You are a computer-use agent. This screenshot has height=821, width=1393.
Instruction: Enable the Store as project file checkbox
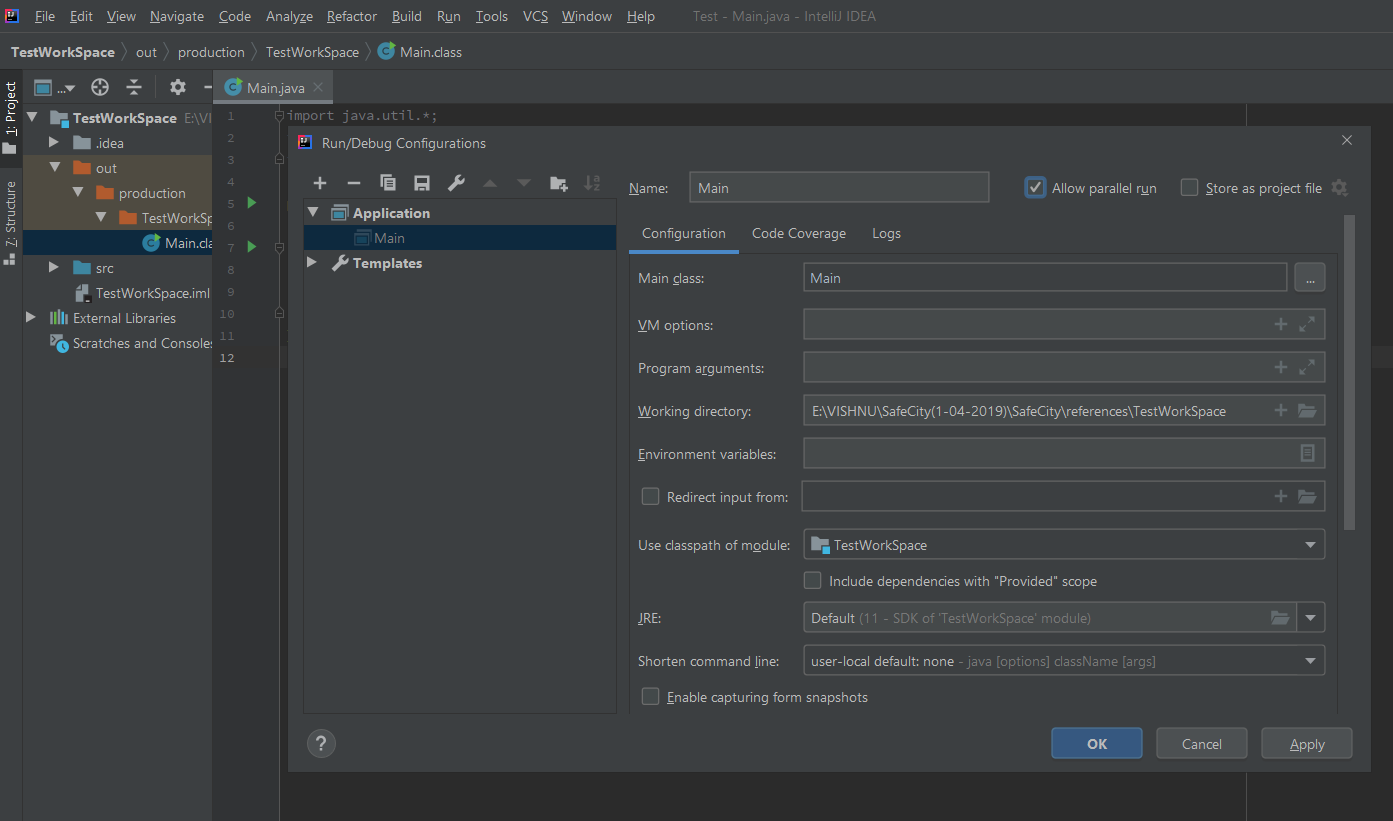[1189, 188]
